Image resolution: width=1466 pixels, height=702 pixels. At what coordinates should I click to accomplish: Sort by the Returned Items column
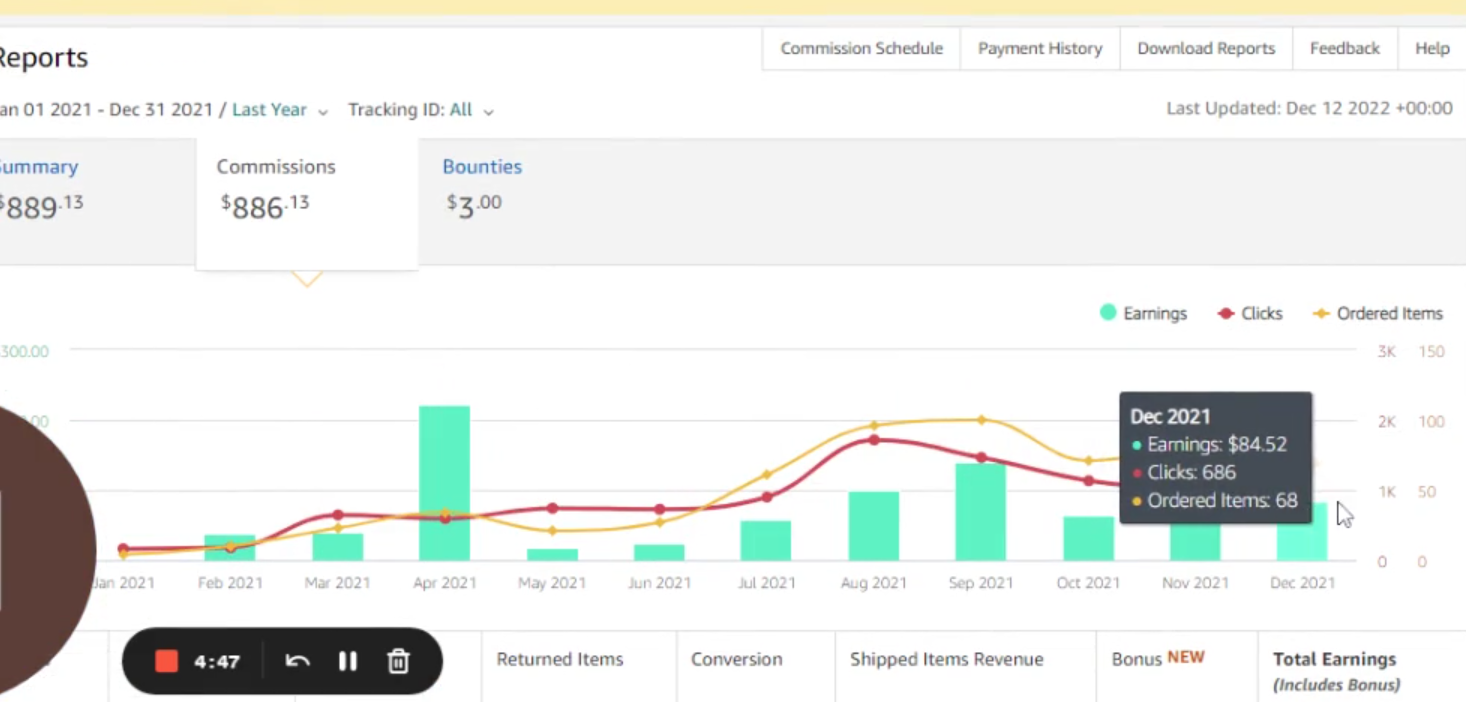[560, 659]
